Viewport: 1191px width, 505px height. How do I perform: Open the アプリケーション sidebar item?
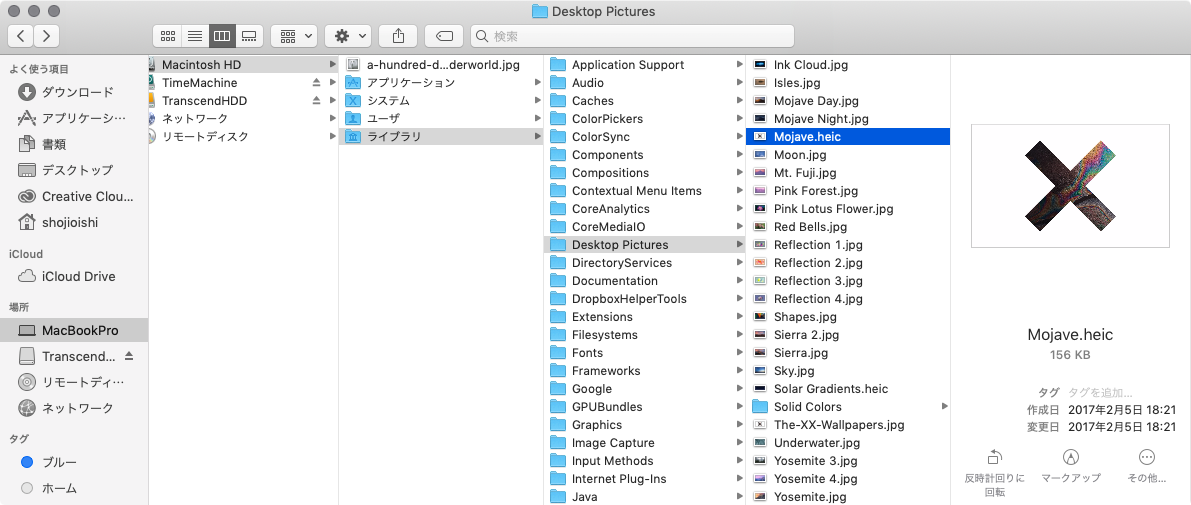click(74, 118)
